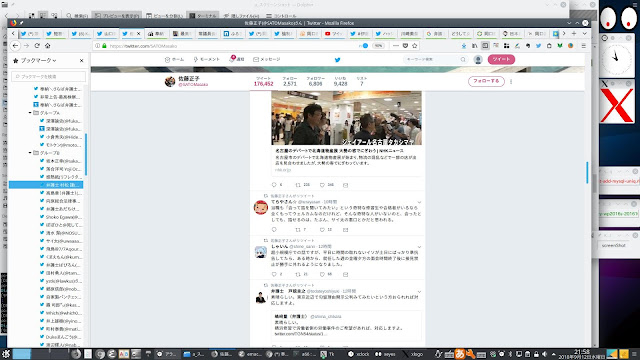The height and width of the screenshot is (360, 640).
Task: Reply to the NHK news tweet
Action: pos(274,185)
